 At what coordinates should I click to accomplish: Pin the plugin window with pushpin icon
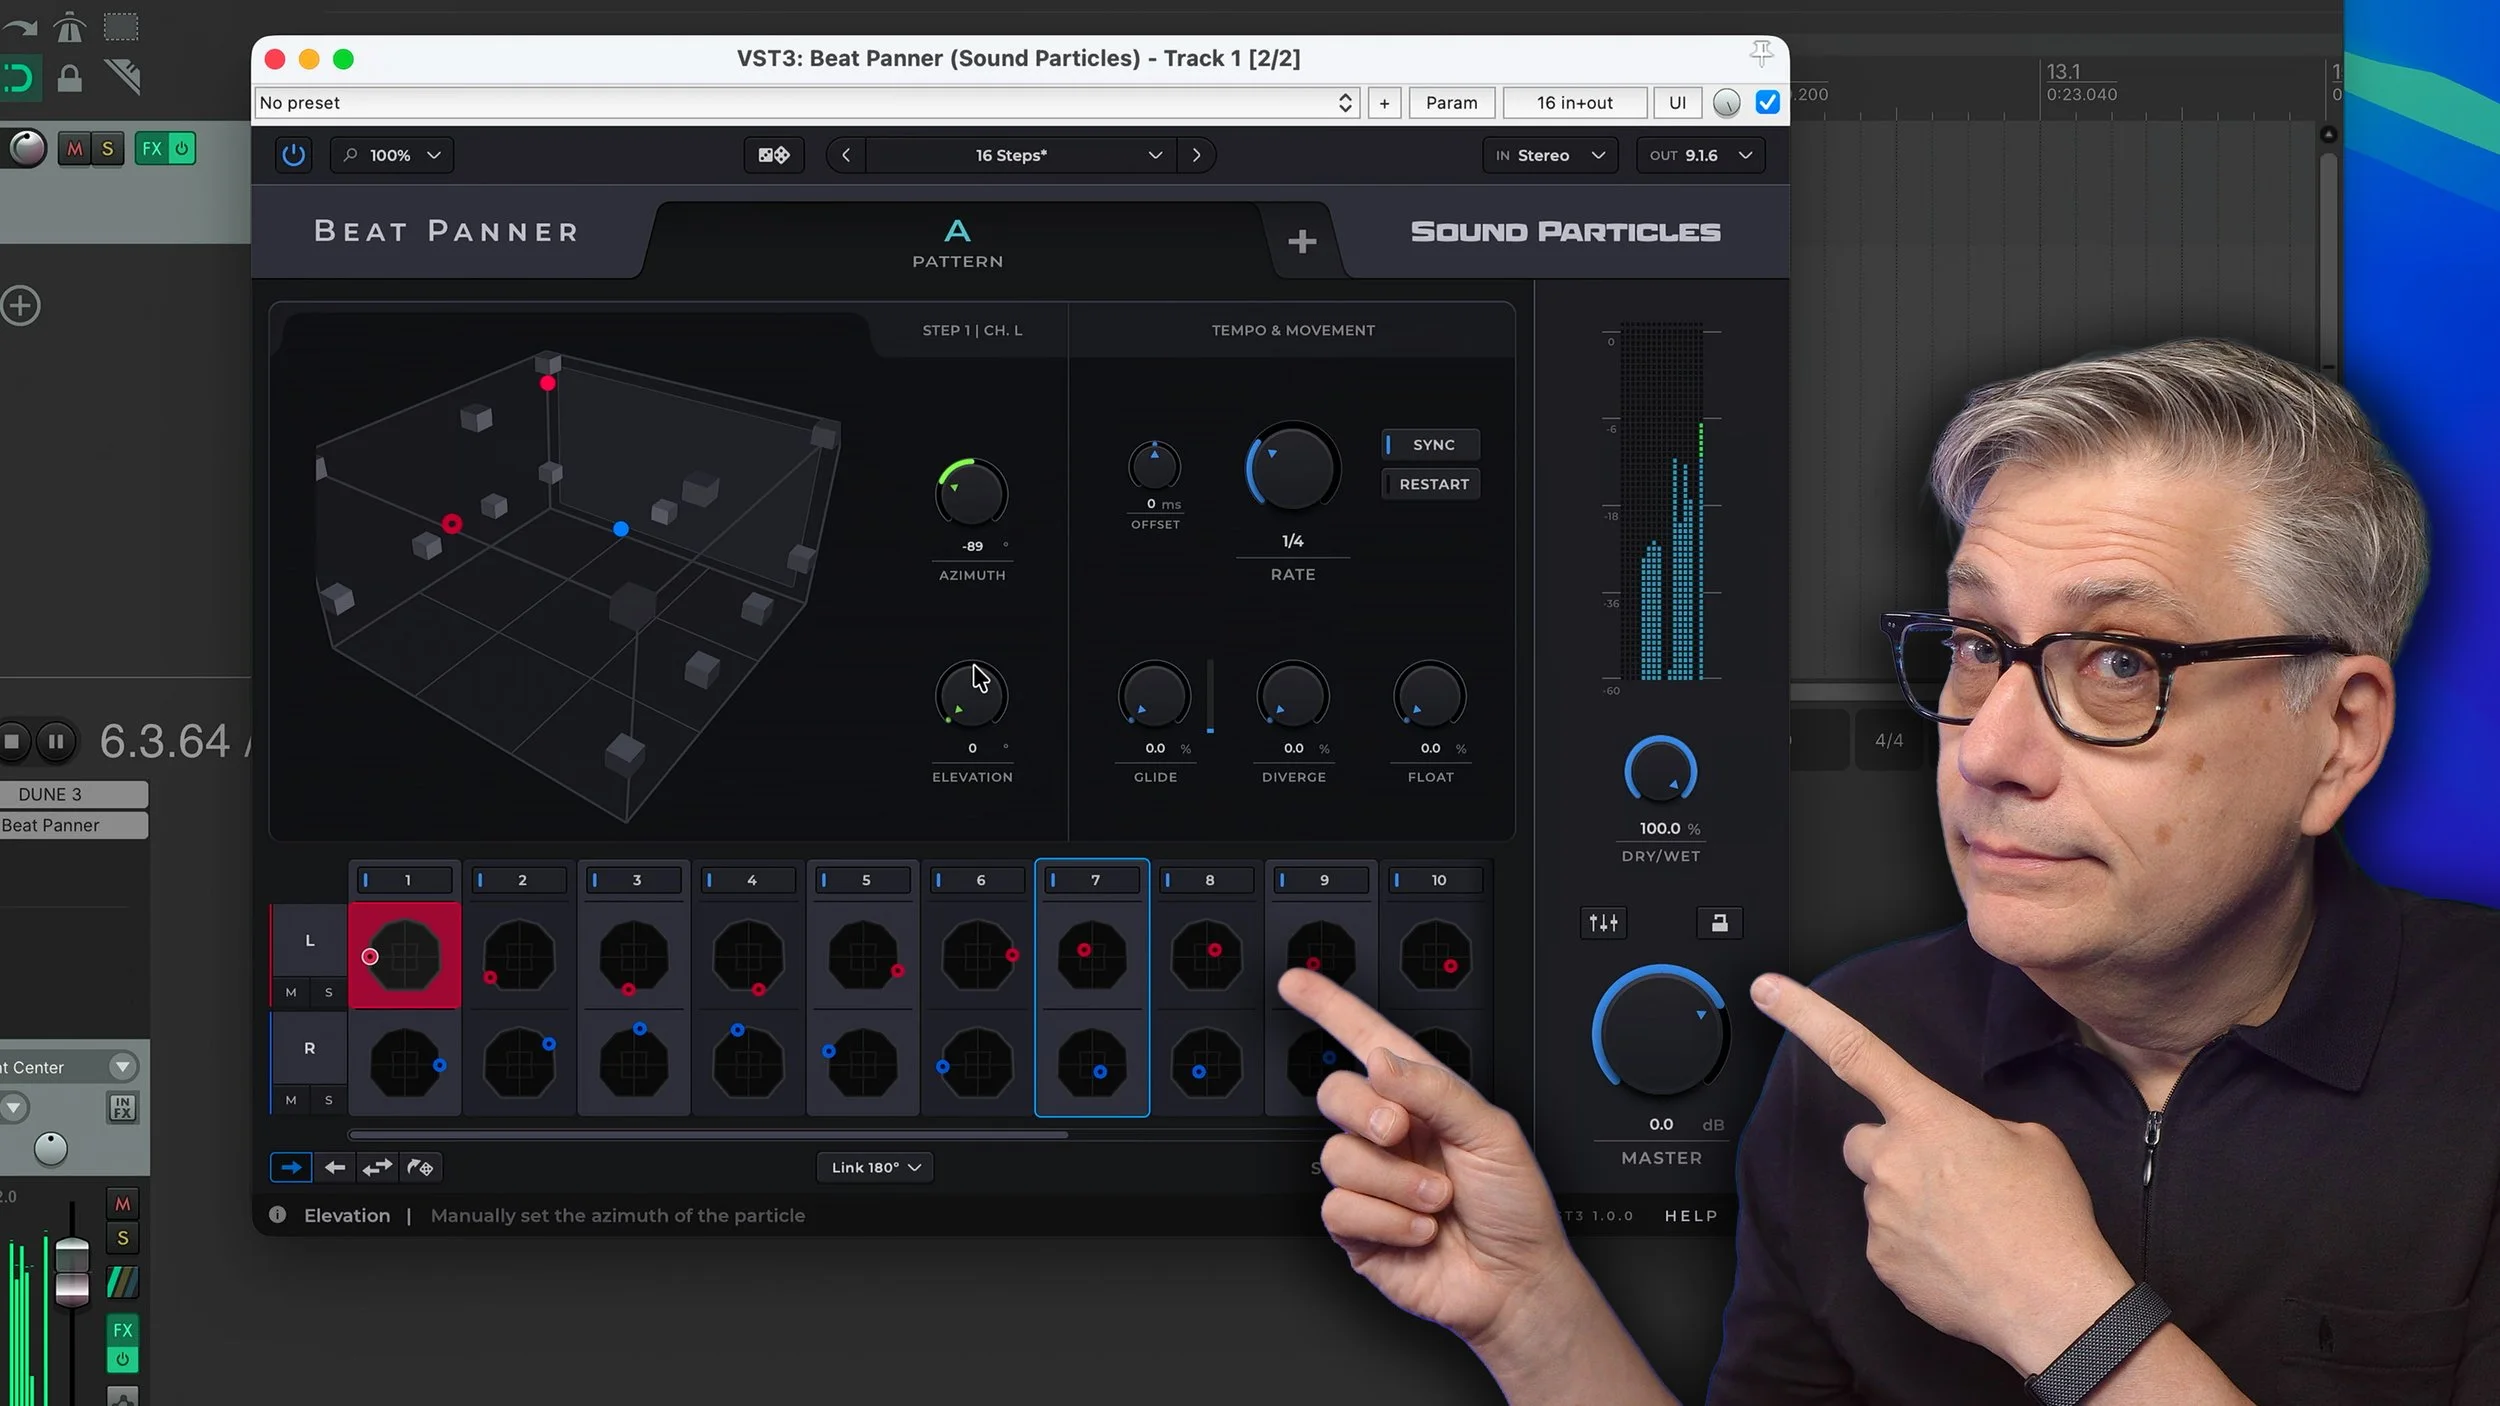coord(1761,53)
